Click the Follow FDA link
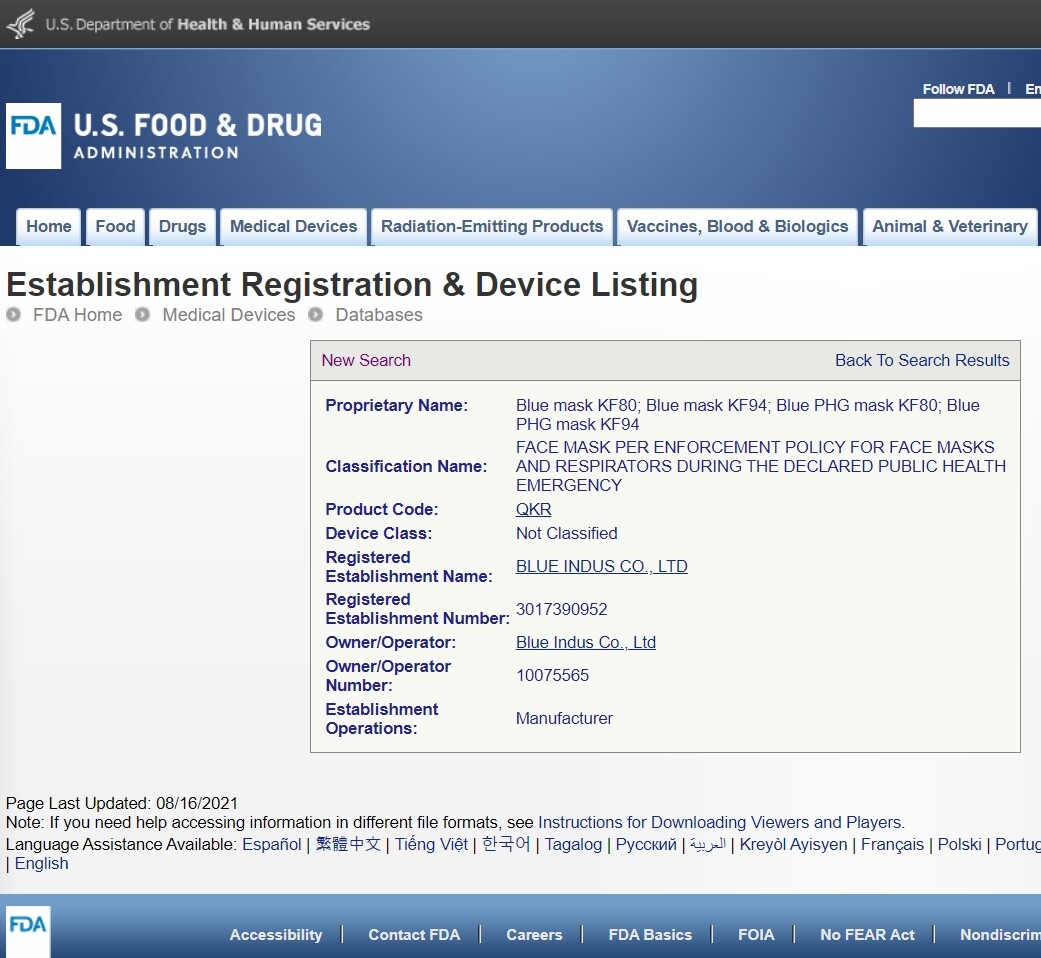Image resolution: width=1041 pixels, height=958 pixels. (958, 89)
